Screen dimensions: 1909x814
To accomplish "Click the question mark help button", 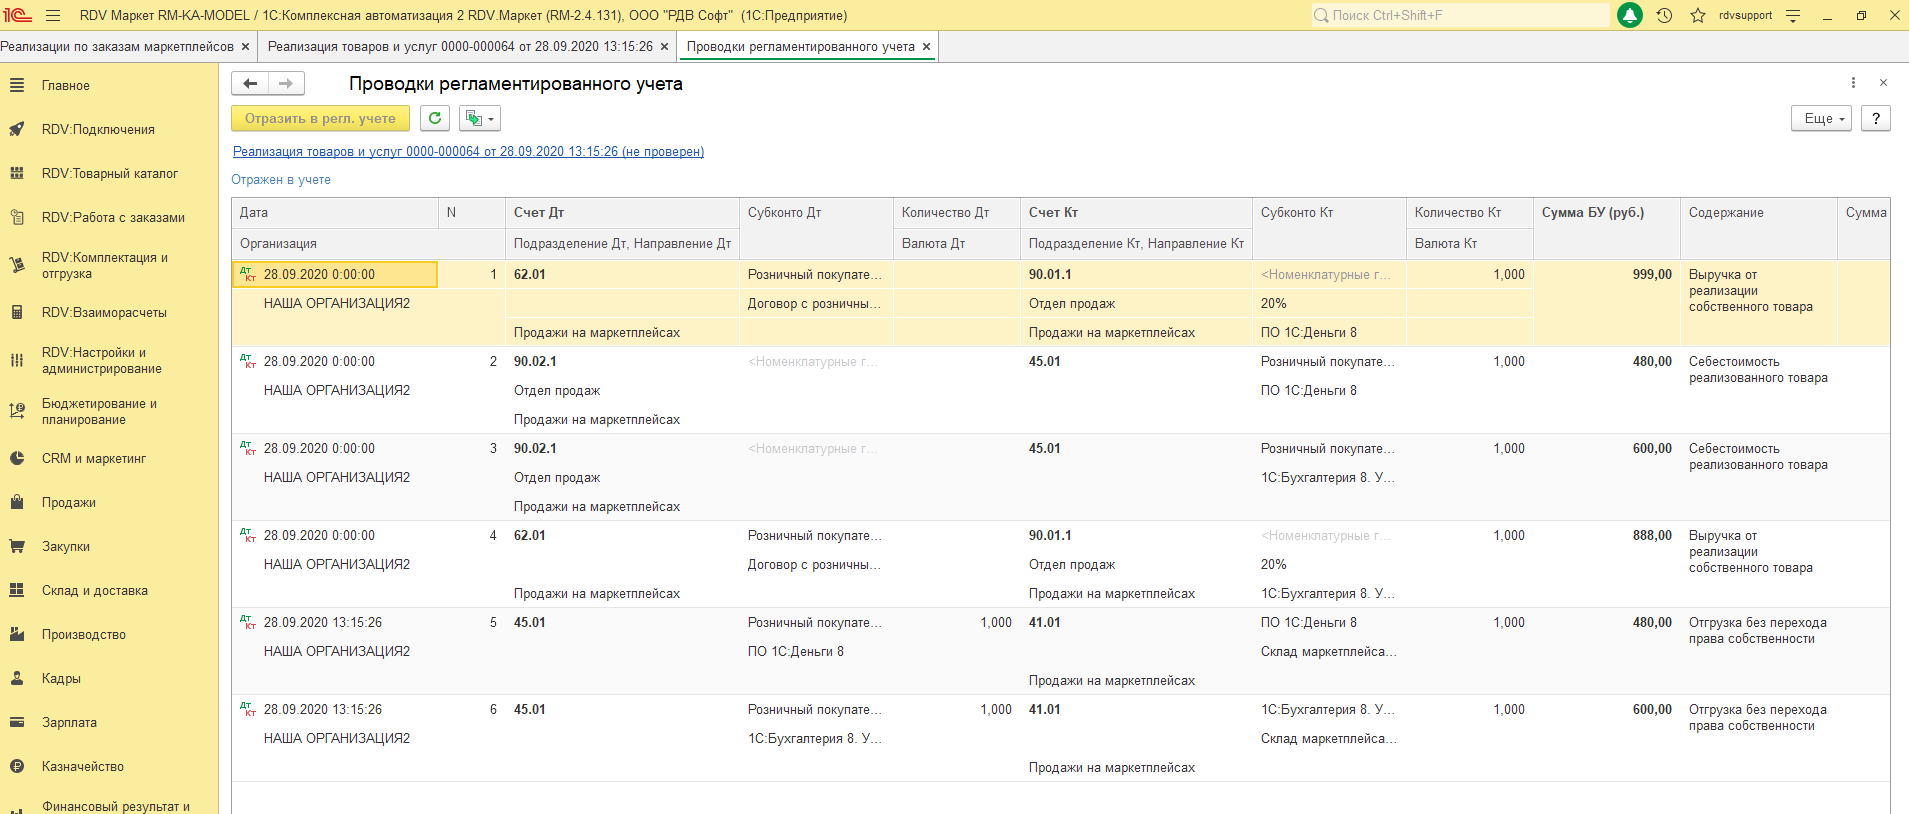I will 1876,118.
